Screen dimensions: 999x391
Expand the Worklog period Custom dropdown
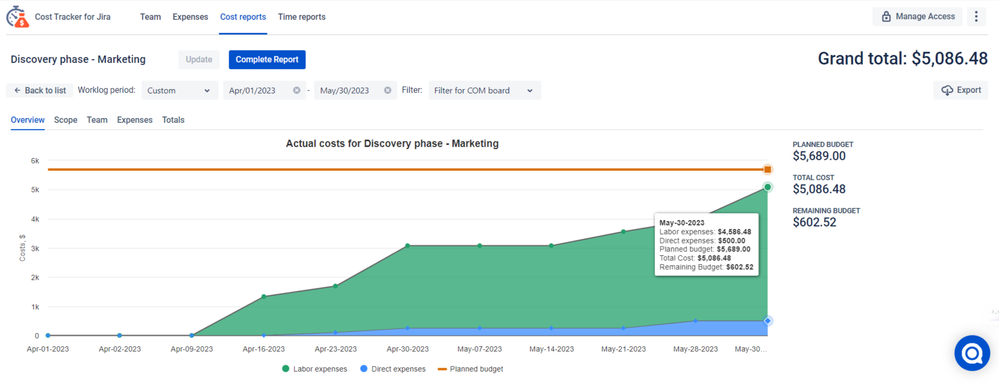pos(179,90)
